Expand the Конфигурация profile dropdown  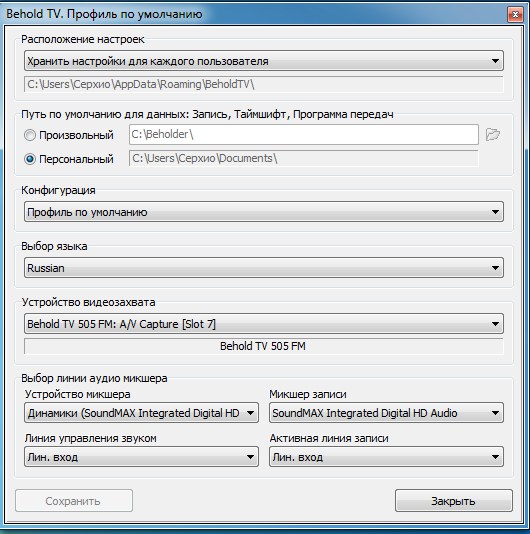pos(264,212)
